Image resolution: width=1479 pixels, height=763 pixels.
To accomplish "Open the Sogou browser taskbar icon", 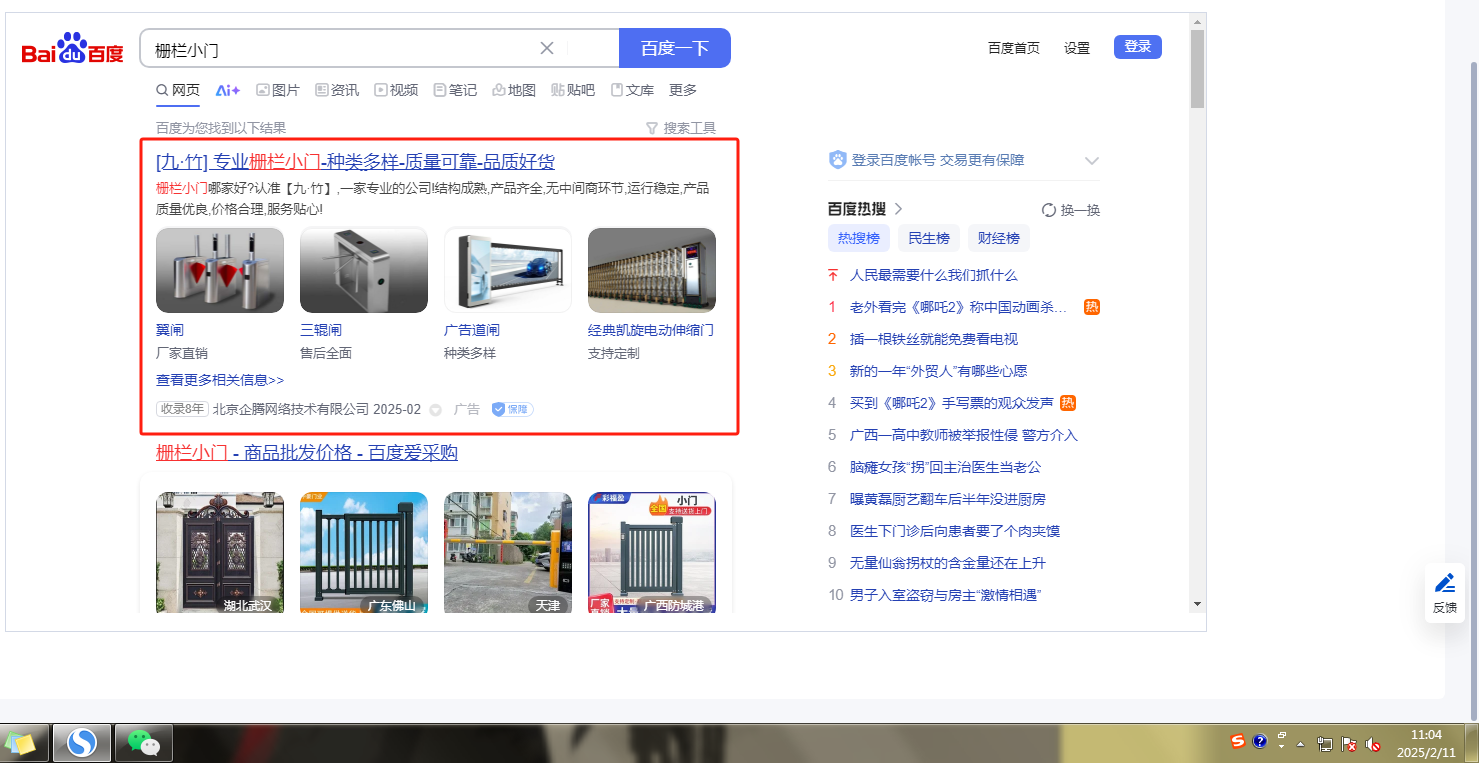I will coord(81,743).
